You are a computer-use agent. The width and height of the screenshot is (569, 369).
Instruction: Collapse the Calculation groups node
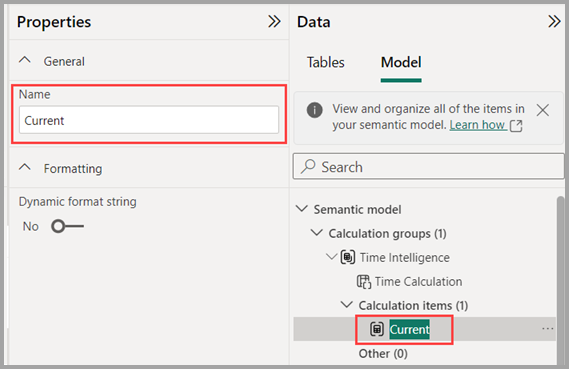click(317, 233)
